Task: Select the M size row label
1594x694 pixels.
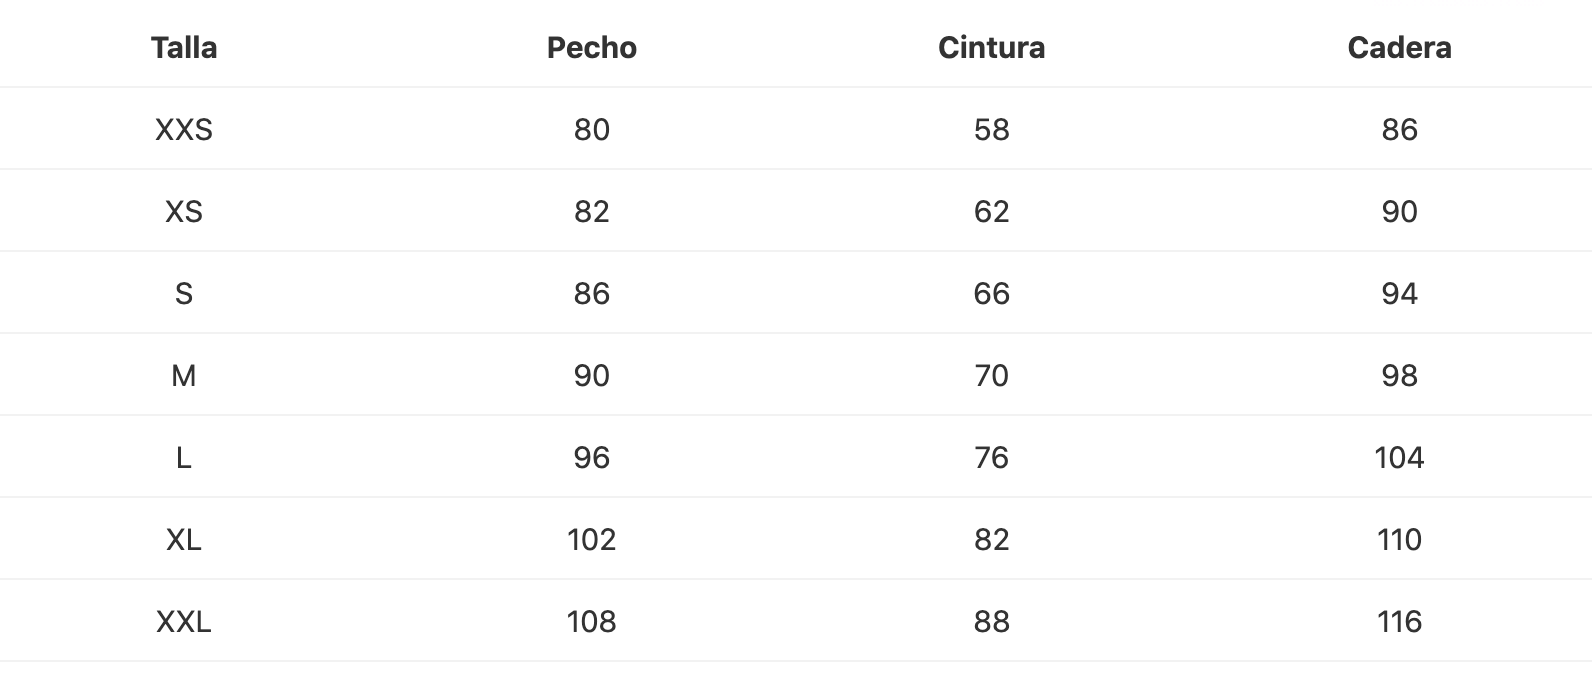Action: click(184, 376)
